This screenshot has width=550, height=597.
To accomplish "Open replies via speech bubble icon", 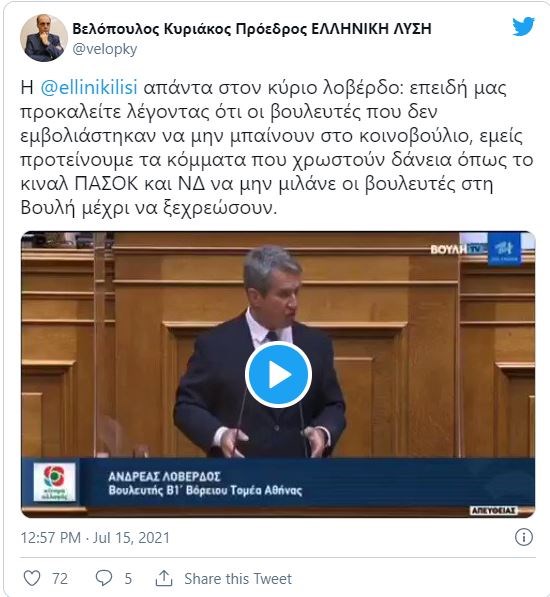I will click(x=104, y=578).
